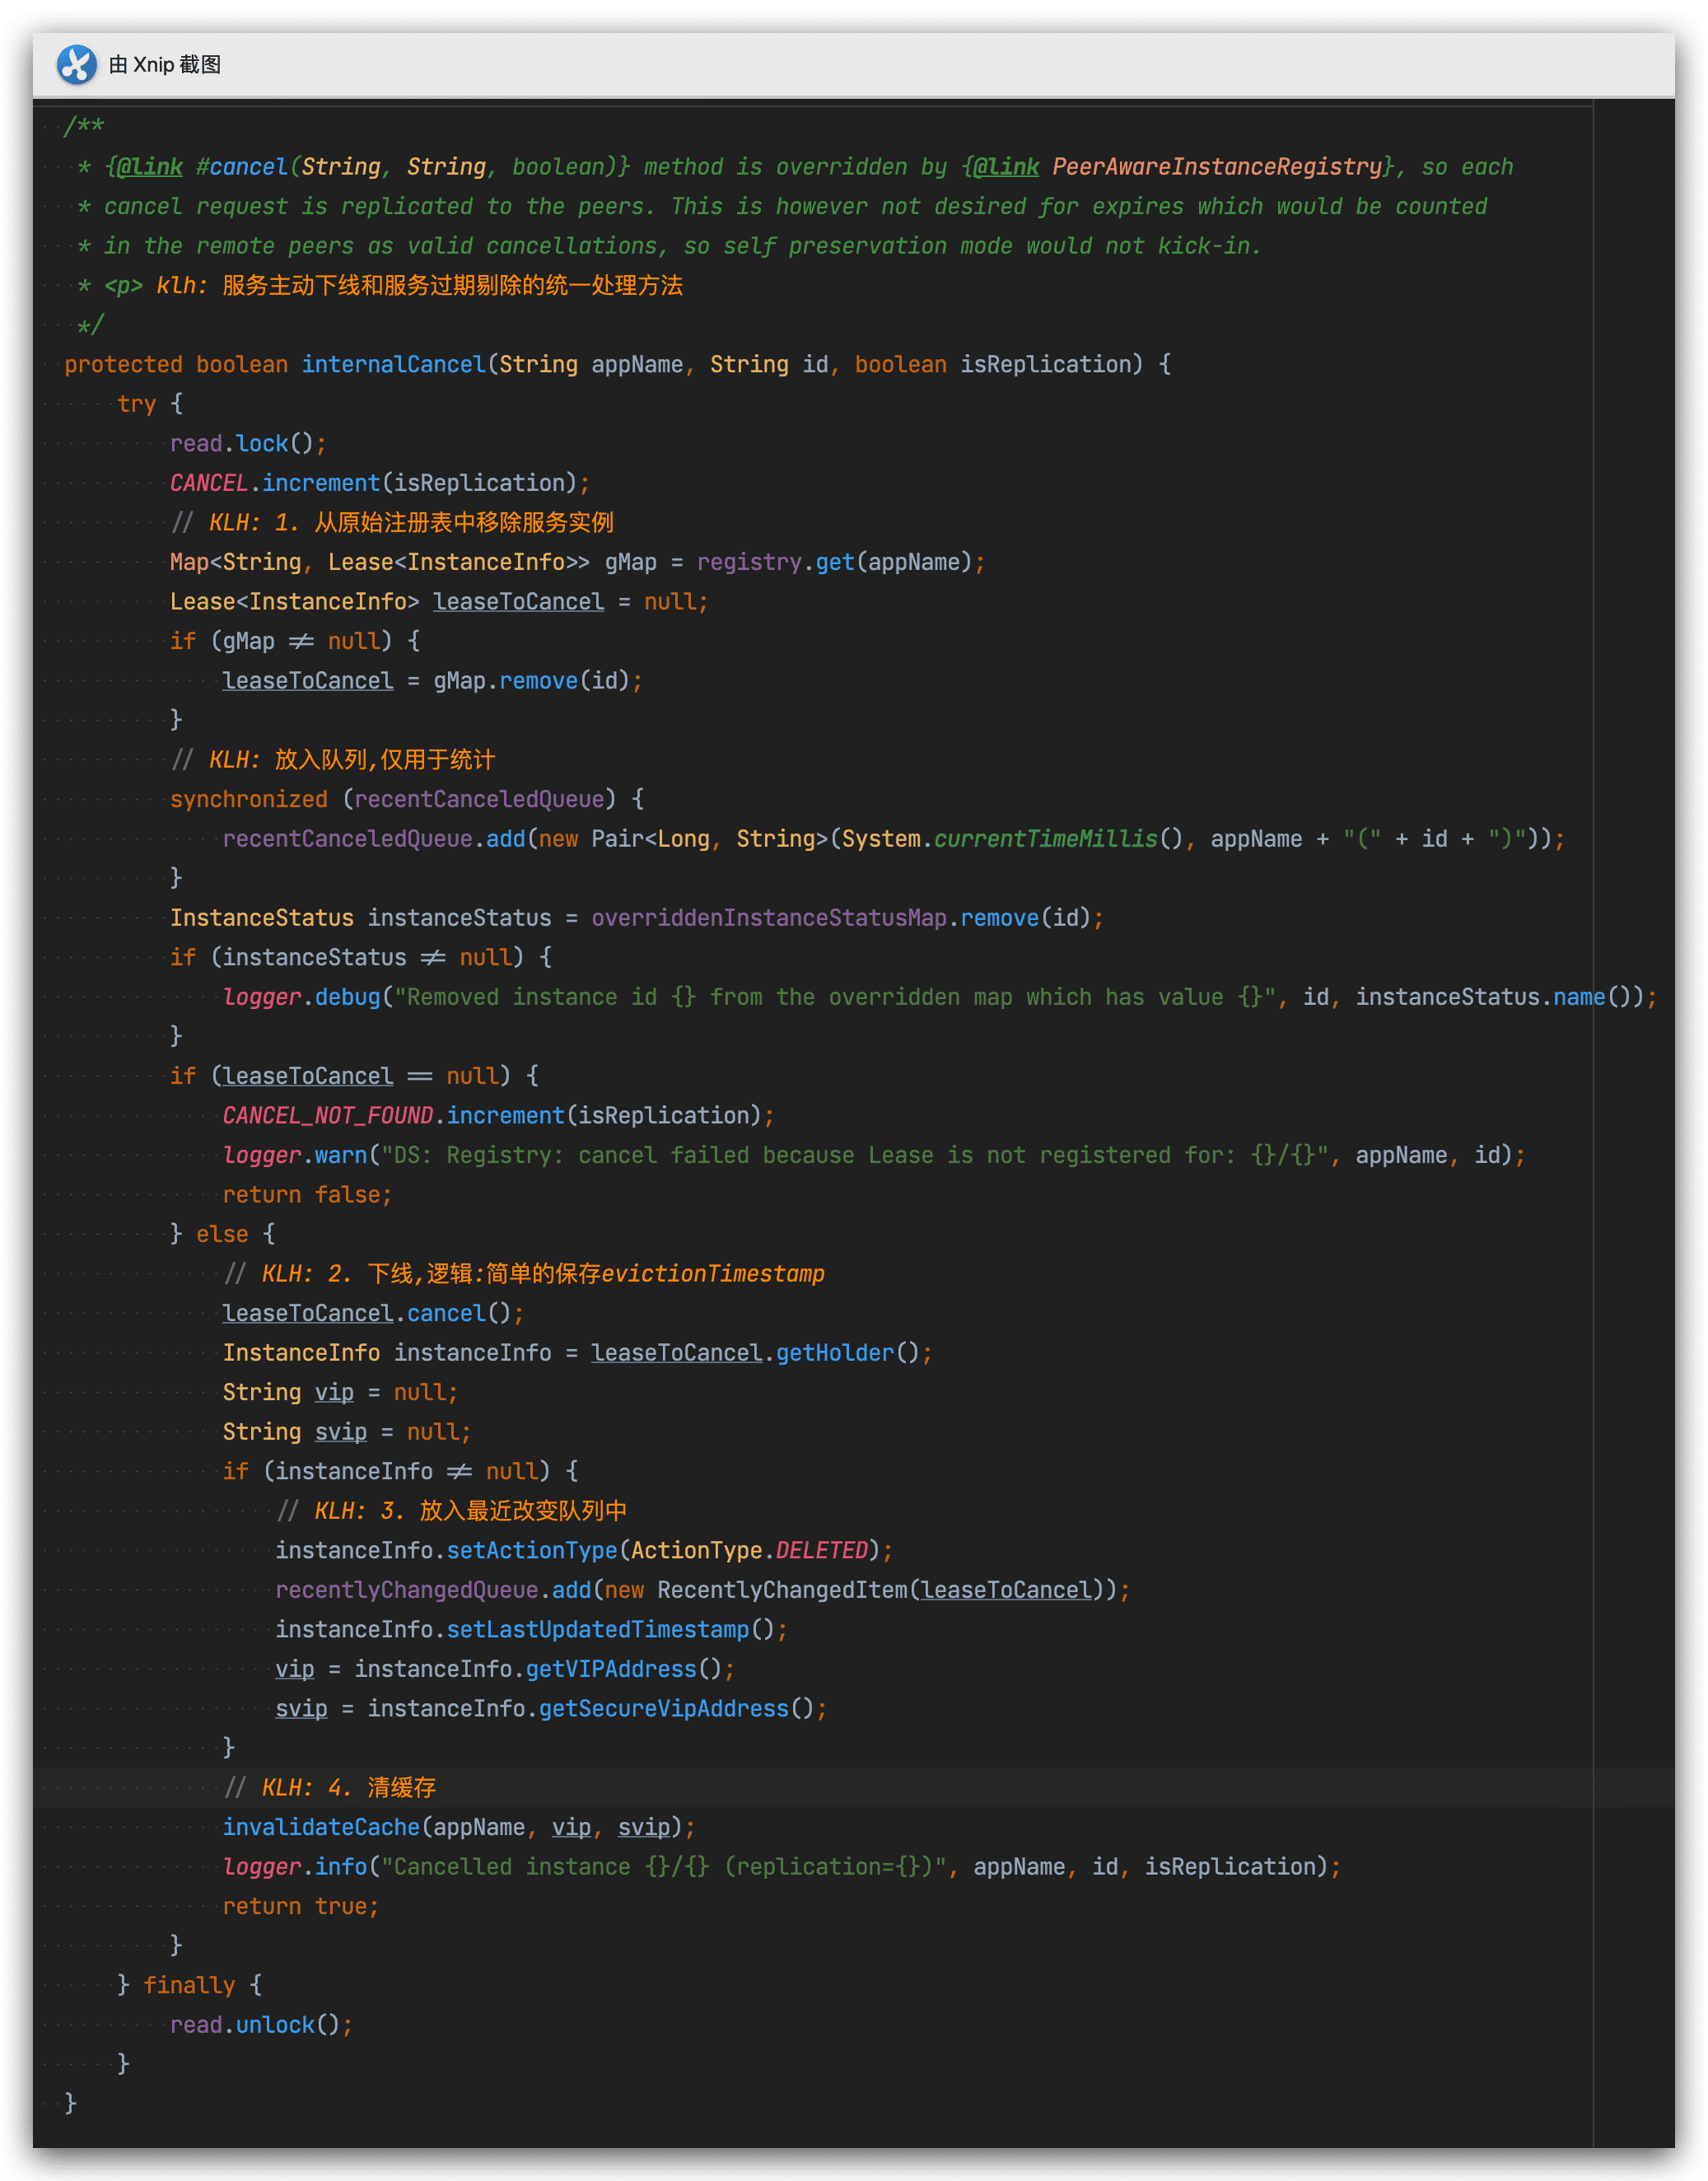The width and height of the screenshot is (1708, 2181).
Task: Click 'setActionType(ActionType.DELETED)' call
Action: 663,1551
